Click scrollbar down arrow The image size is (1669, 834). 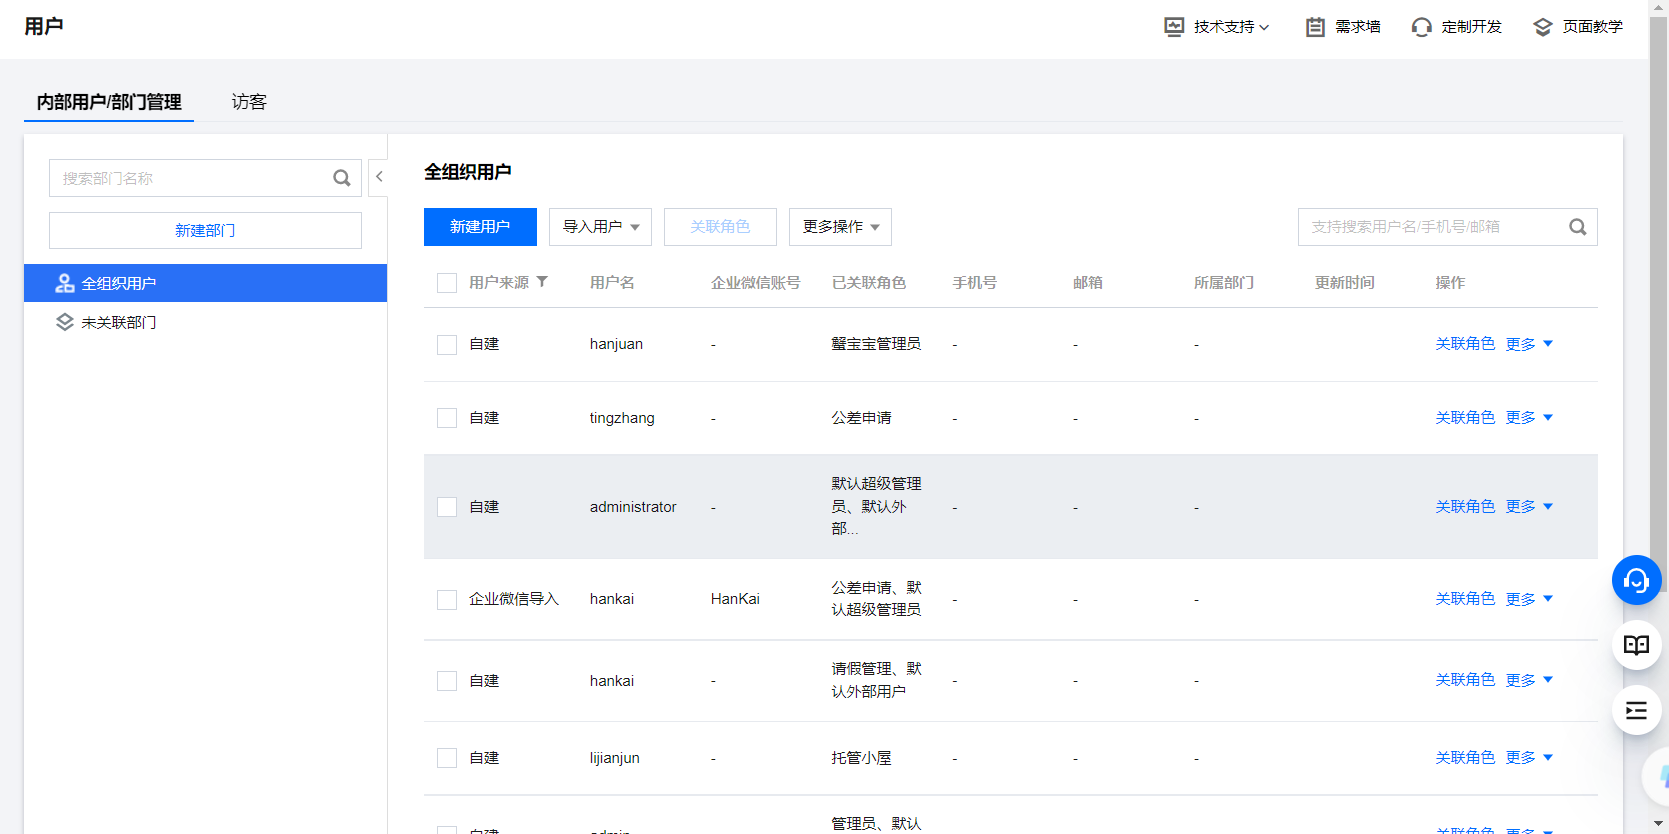(x=1659, y=824)
